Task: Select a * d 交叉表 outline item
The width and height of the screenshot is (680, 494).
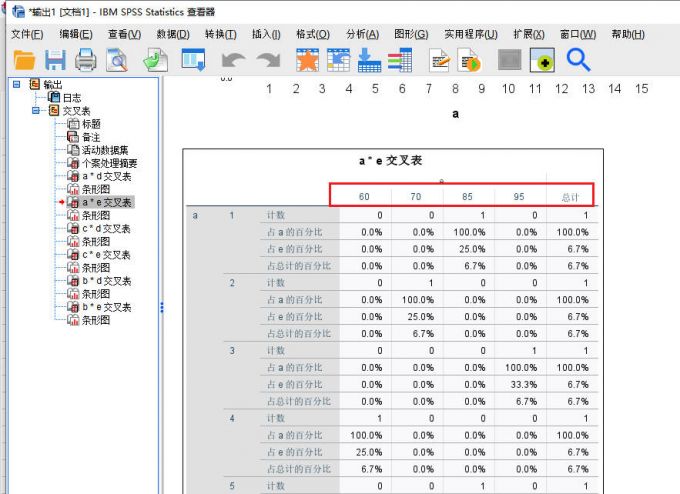Action: pyautogui.click(x=107, y=176)
